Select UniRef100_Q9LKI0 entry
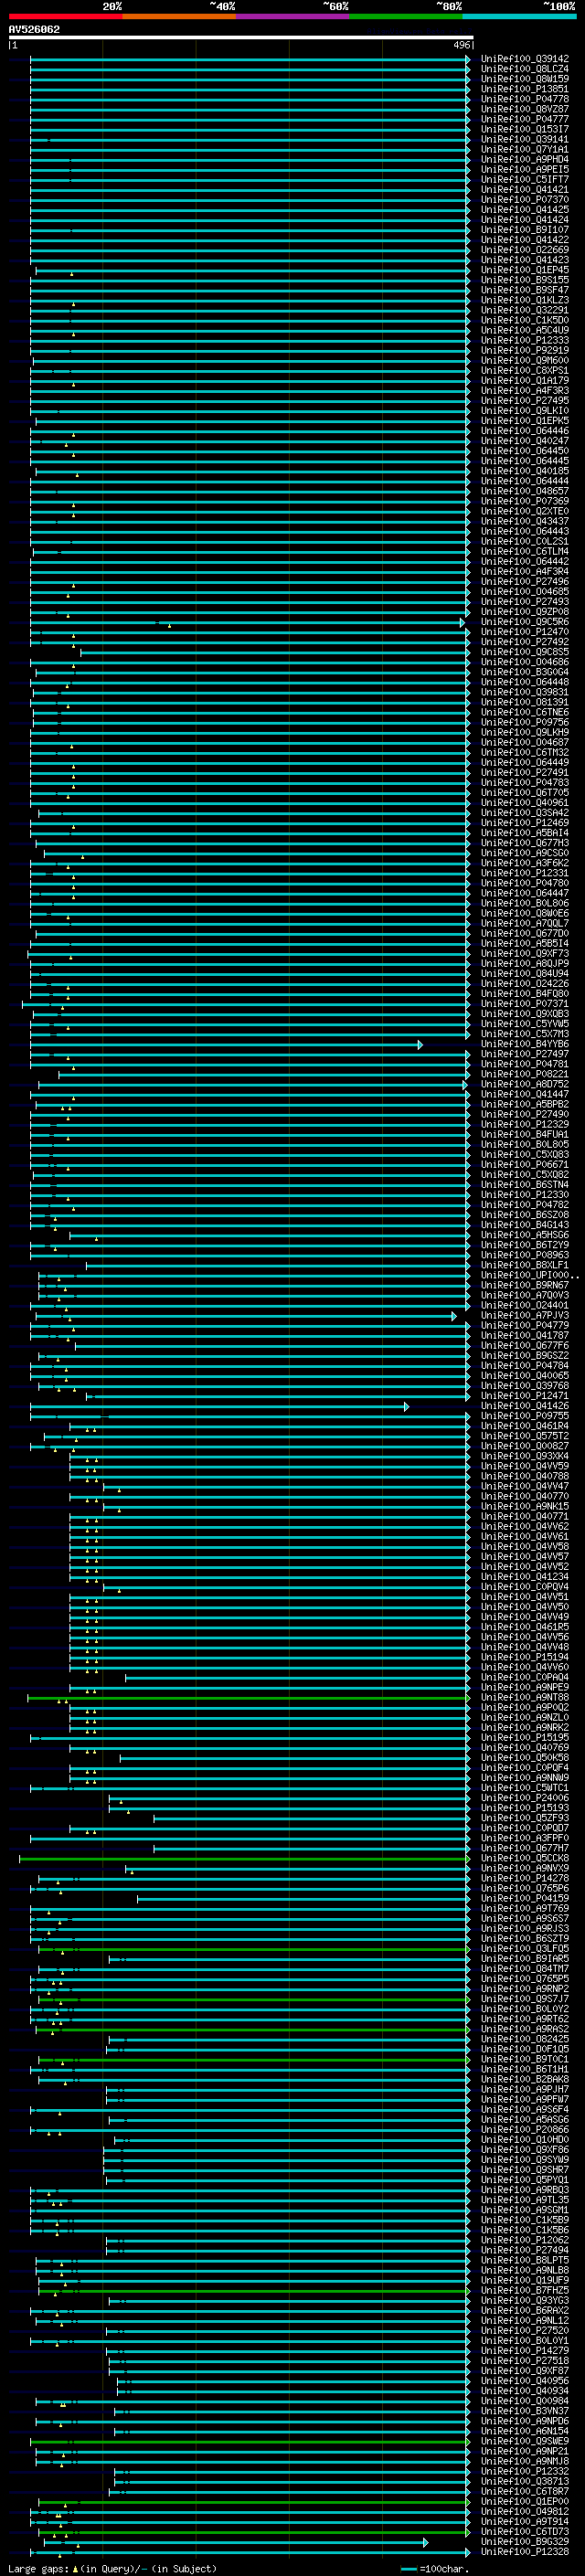This screenshot has width=585, height=2576. coord(525,411)
